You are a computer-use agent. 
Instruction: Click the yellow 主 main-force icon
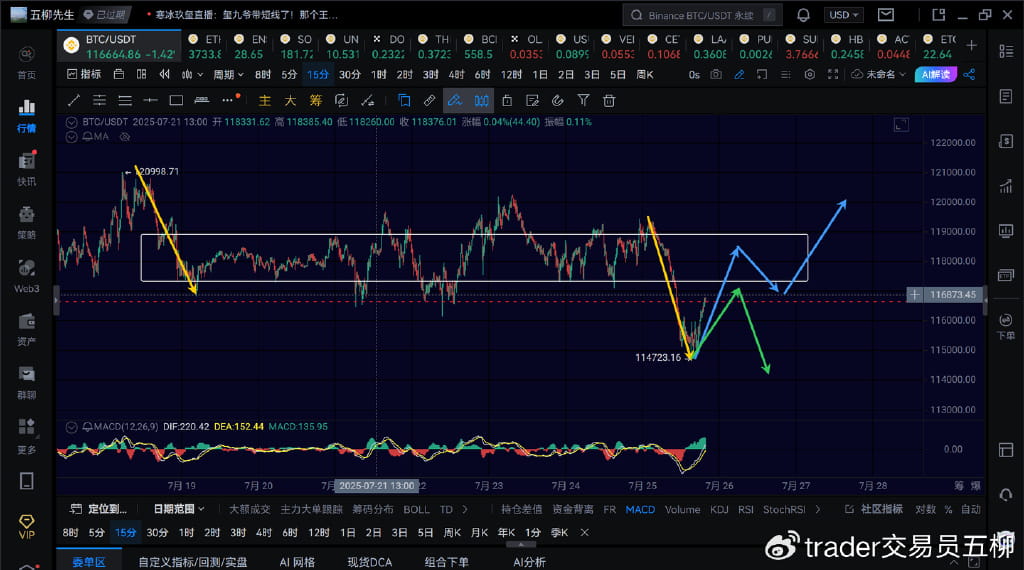(x=264, y=101)
